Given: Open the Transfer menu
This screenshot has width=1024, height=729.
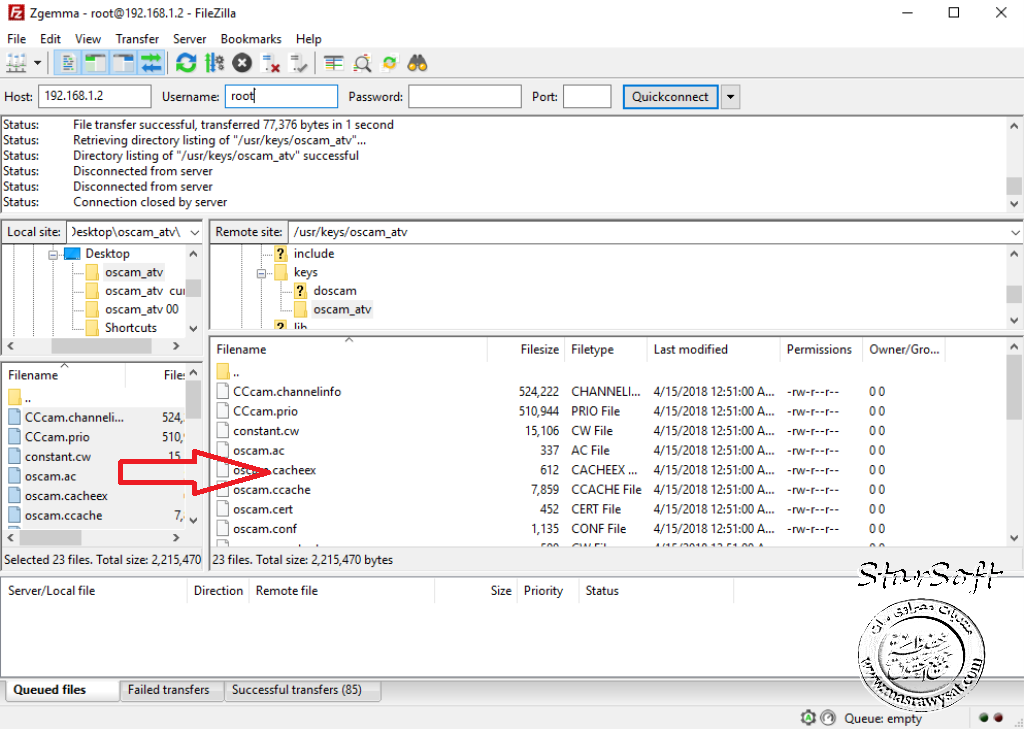Looking at the screenshot, I should (x=137, y=39).
